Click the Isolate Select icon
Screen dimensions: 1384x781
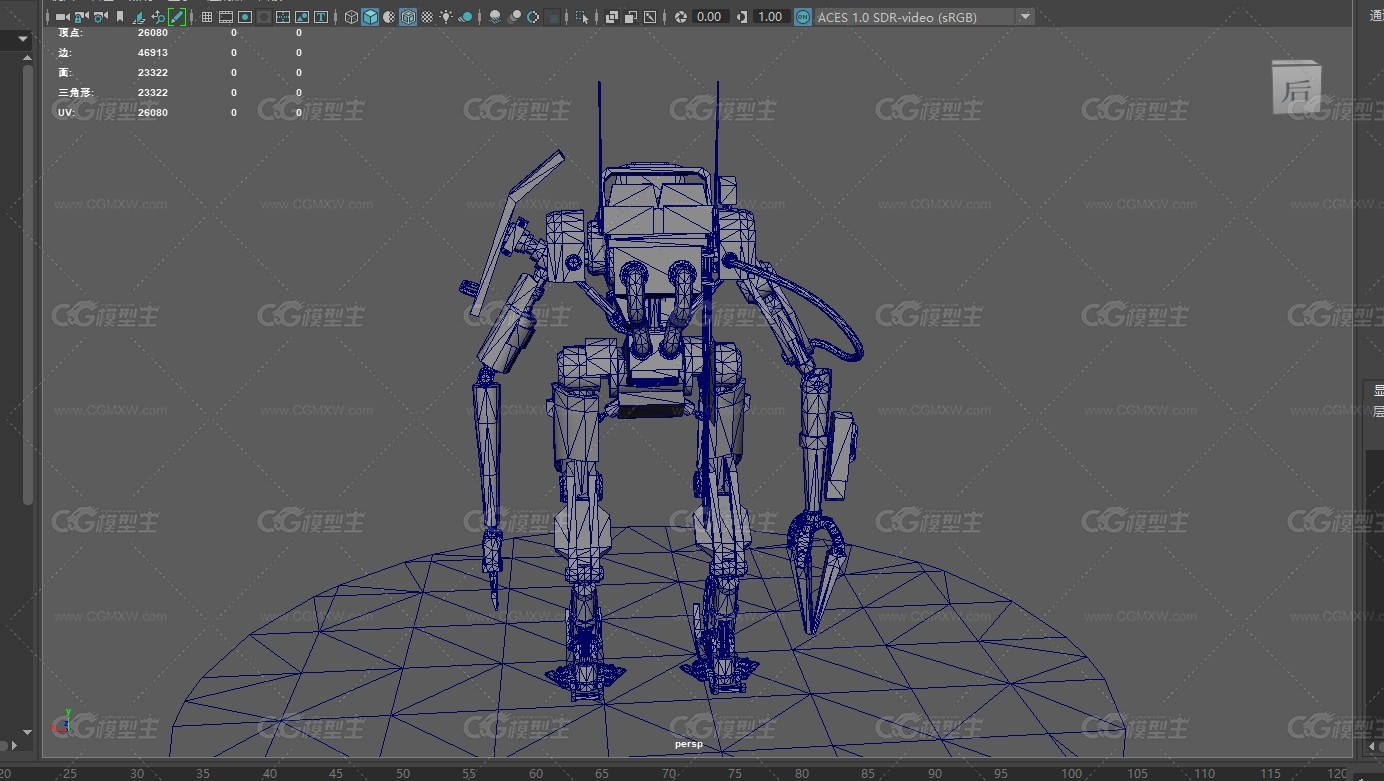click(x=582, y=17)
